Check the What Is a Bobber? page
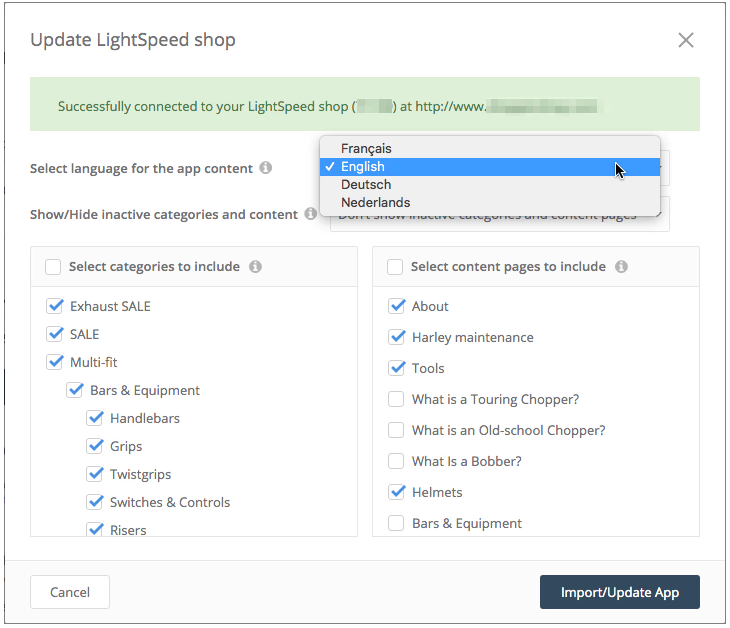 point(397,461)
